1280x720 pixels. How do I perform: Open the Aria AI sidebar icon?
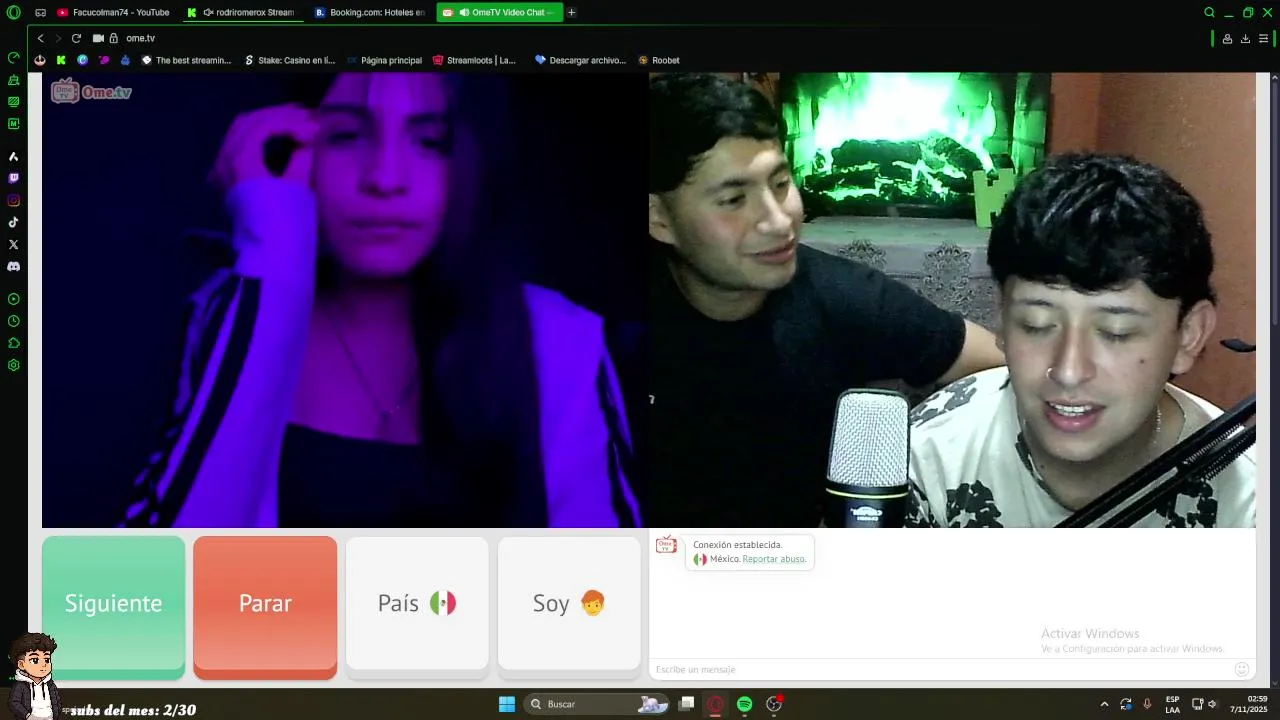tap(13, 156)
